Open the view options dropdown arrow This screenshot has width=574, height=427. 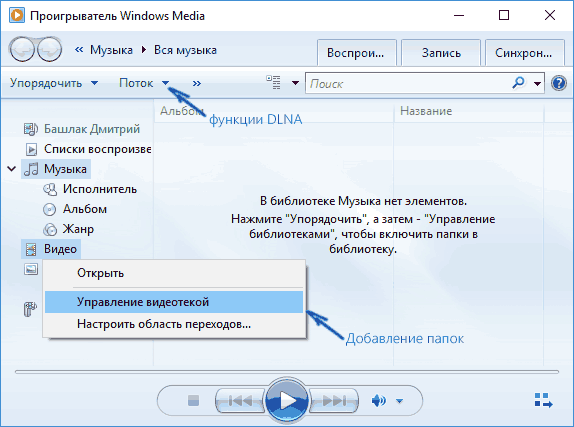[295, 83]
